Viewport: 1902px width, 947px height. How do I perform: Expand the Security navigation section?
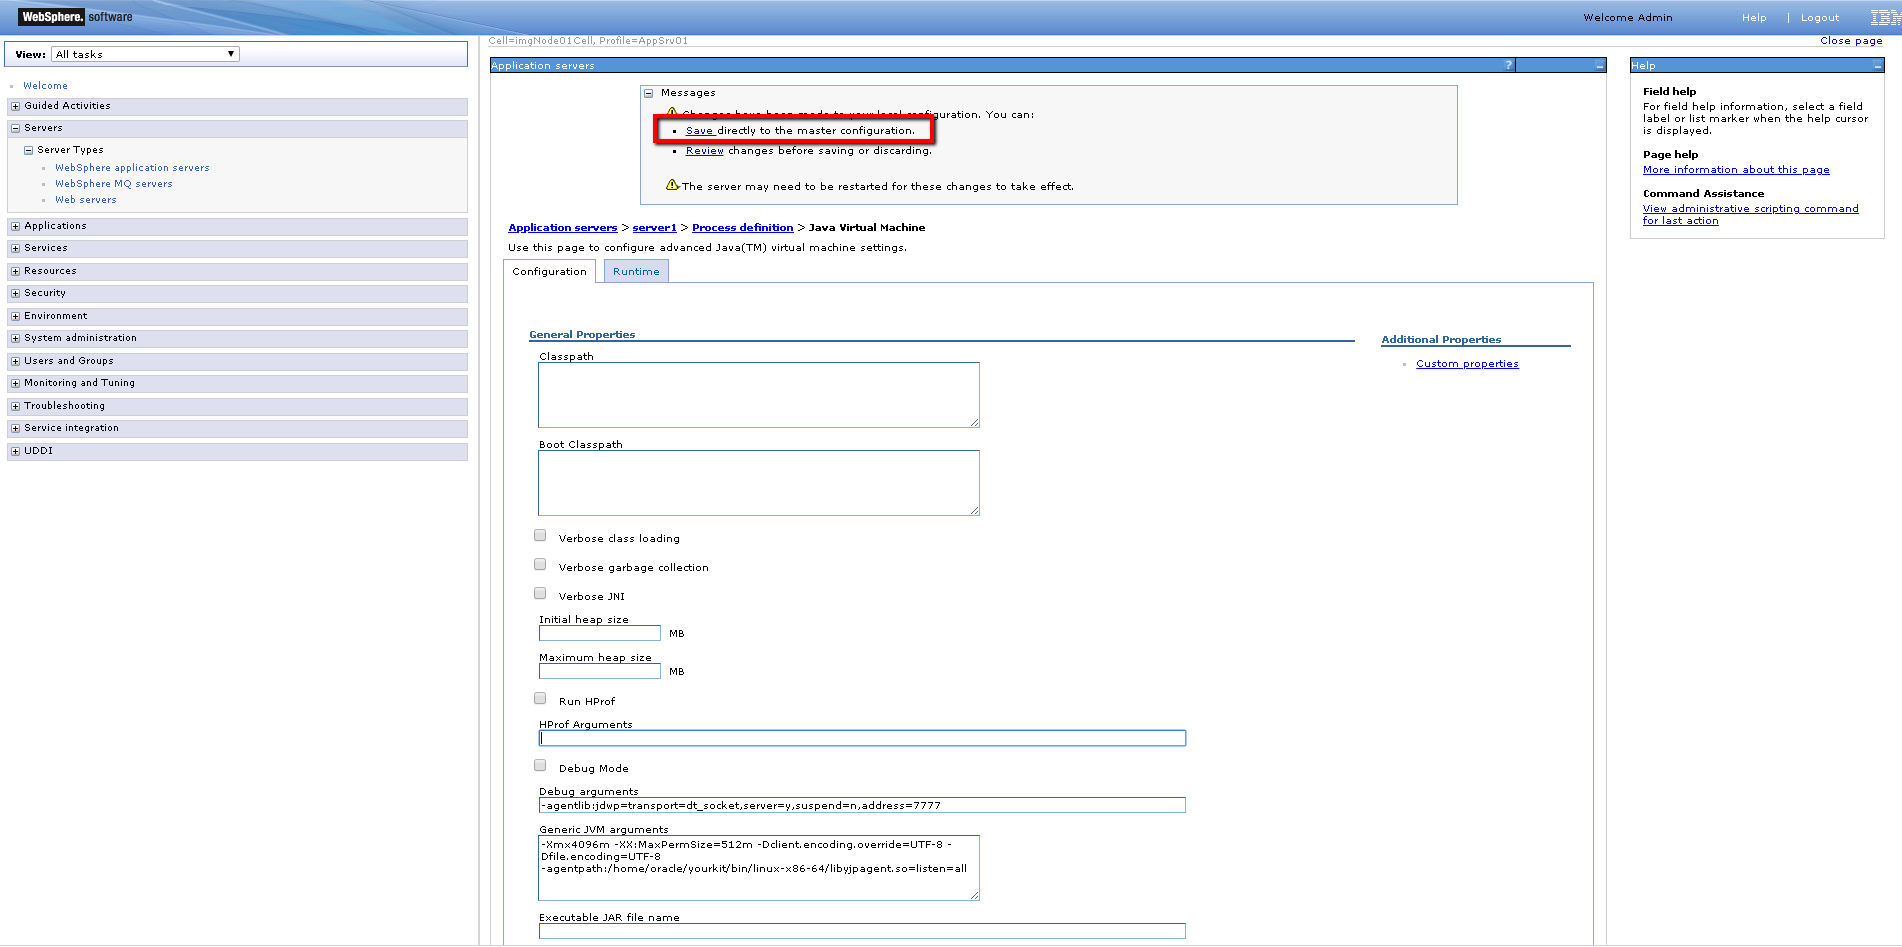tap(15, 294)
